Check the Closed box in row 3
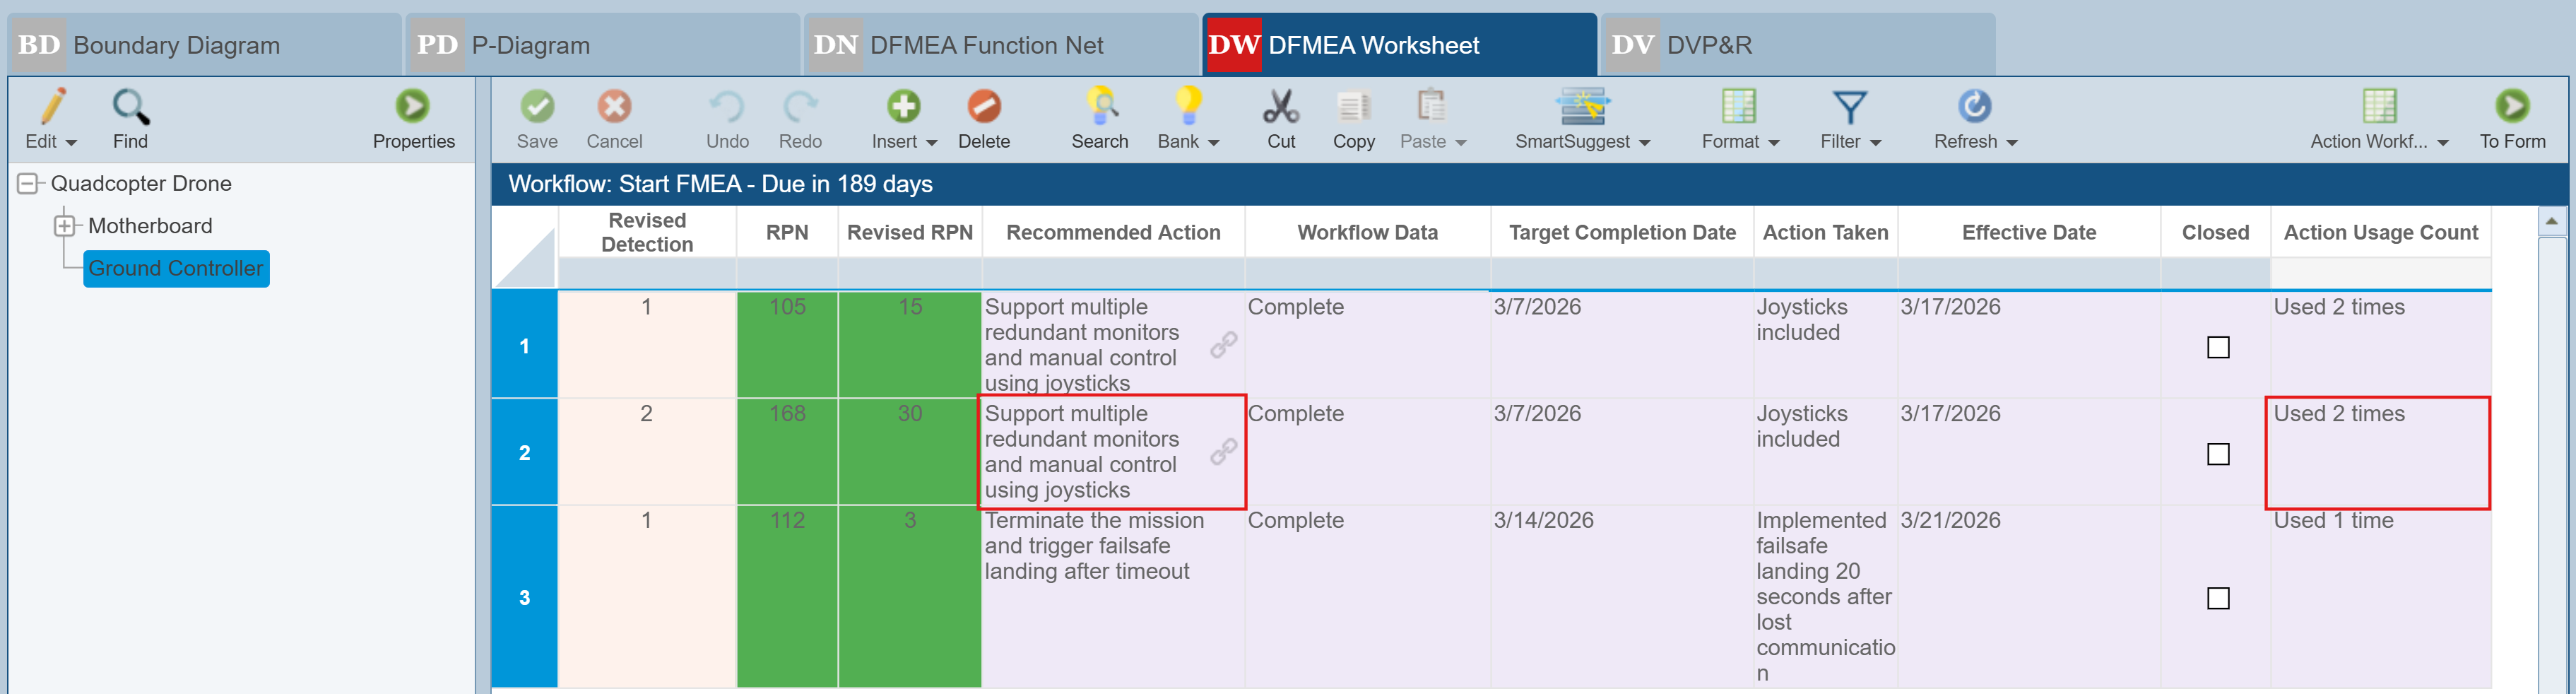This screenshot has height=694, width=2576. (x=2217, y=599)
